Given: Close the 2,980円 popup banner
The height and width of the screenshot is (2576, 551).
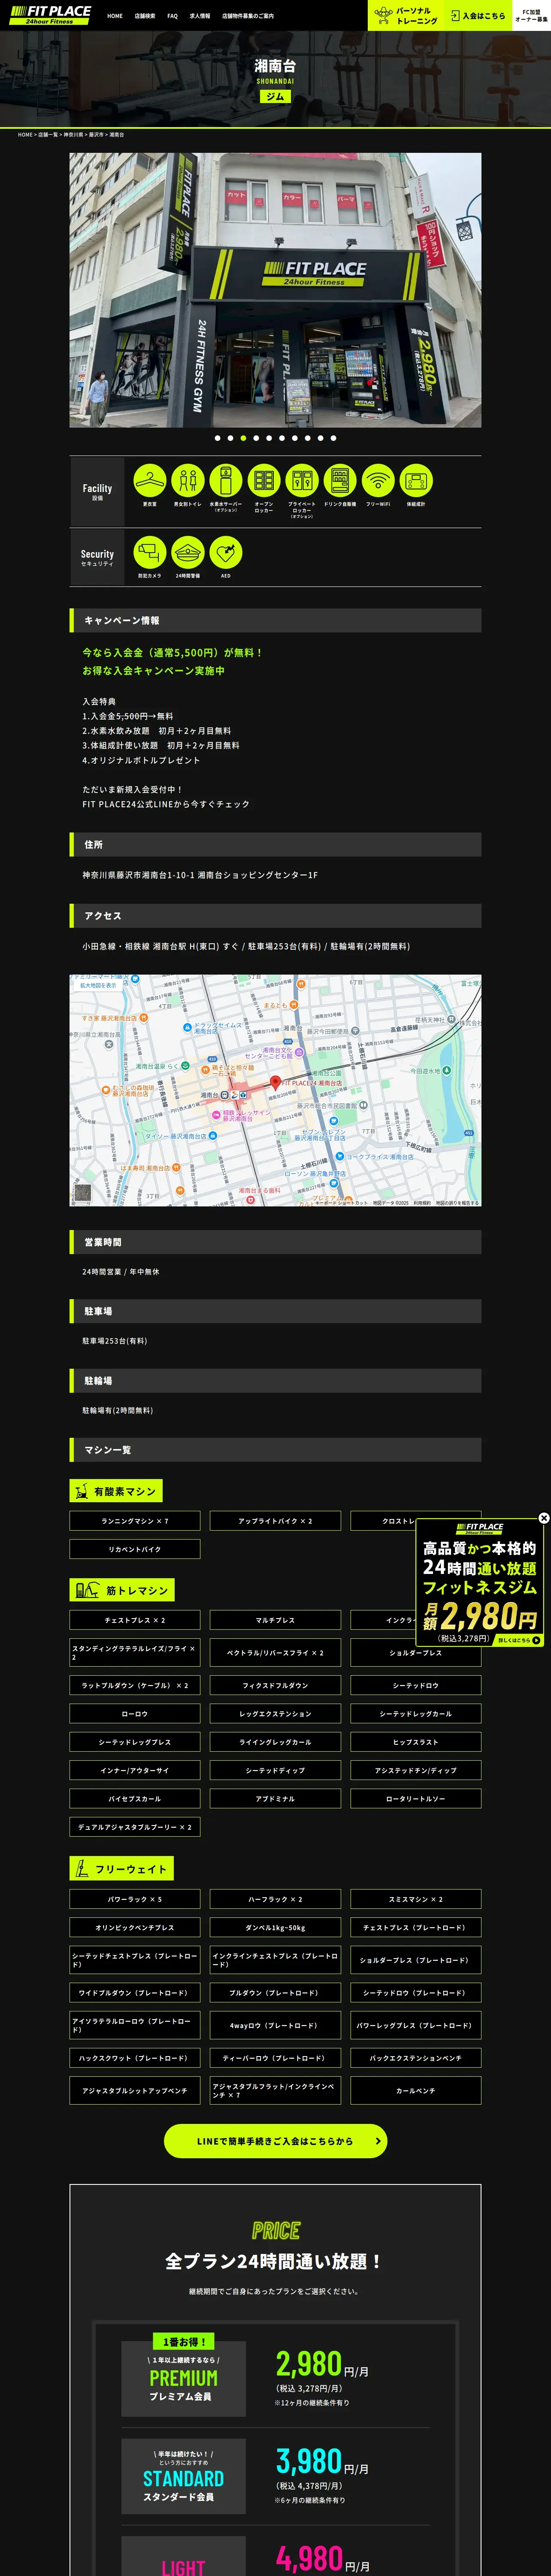Looking at the screenshot, I should tap(544, 1518).
